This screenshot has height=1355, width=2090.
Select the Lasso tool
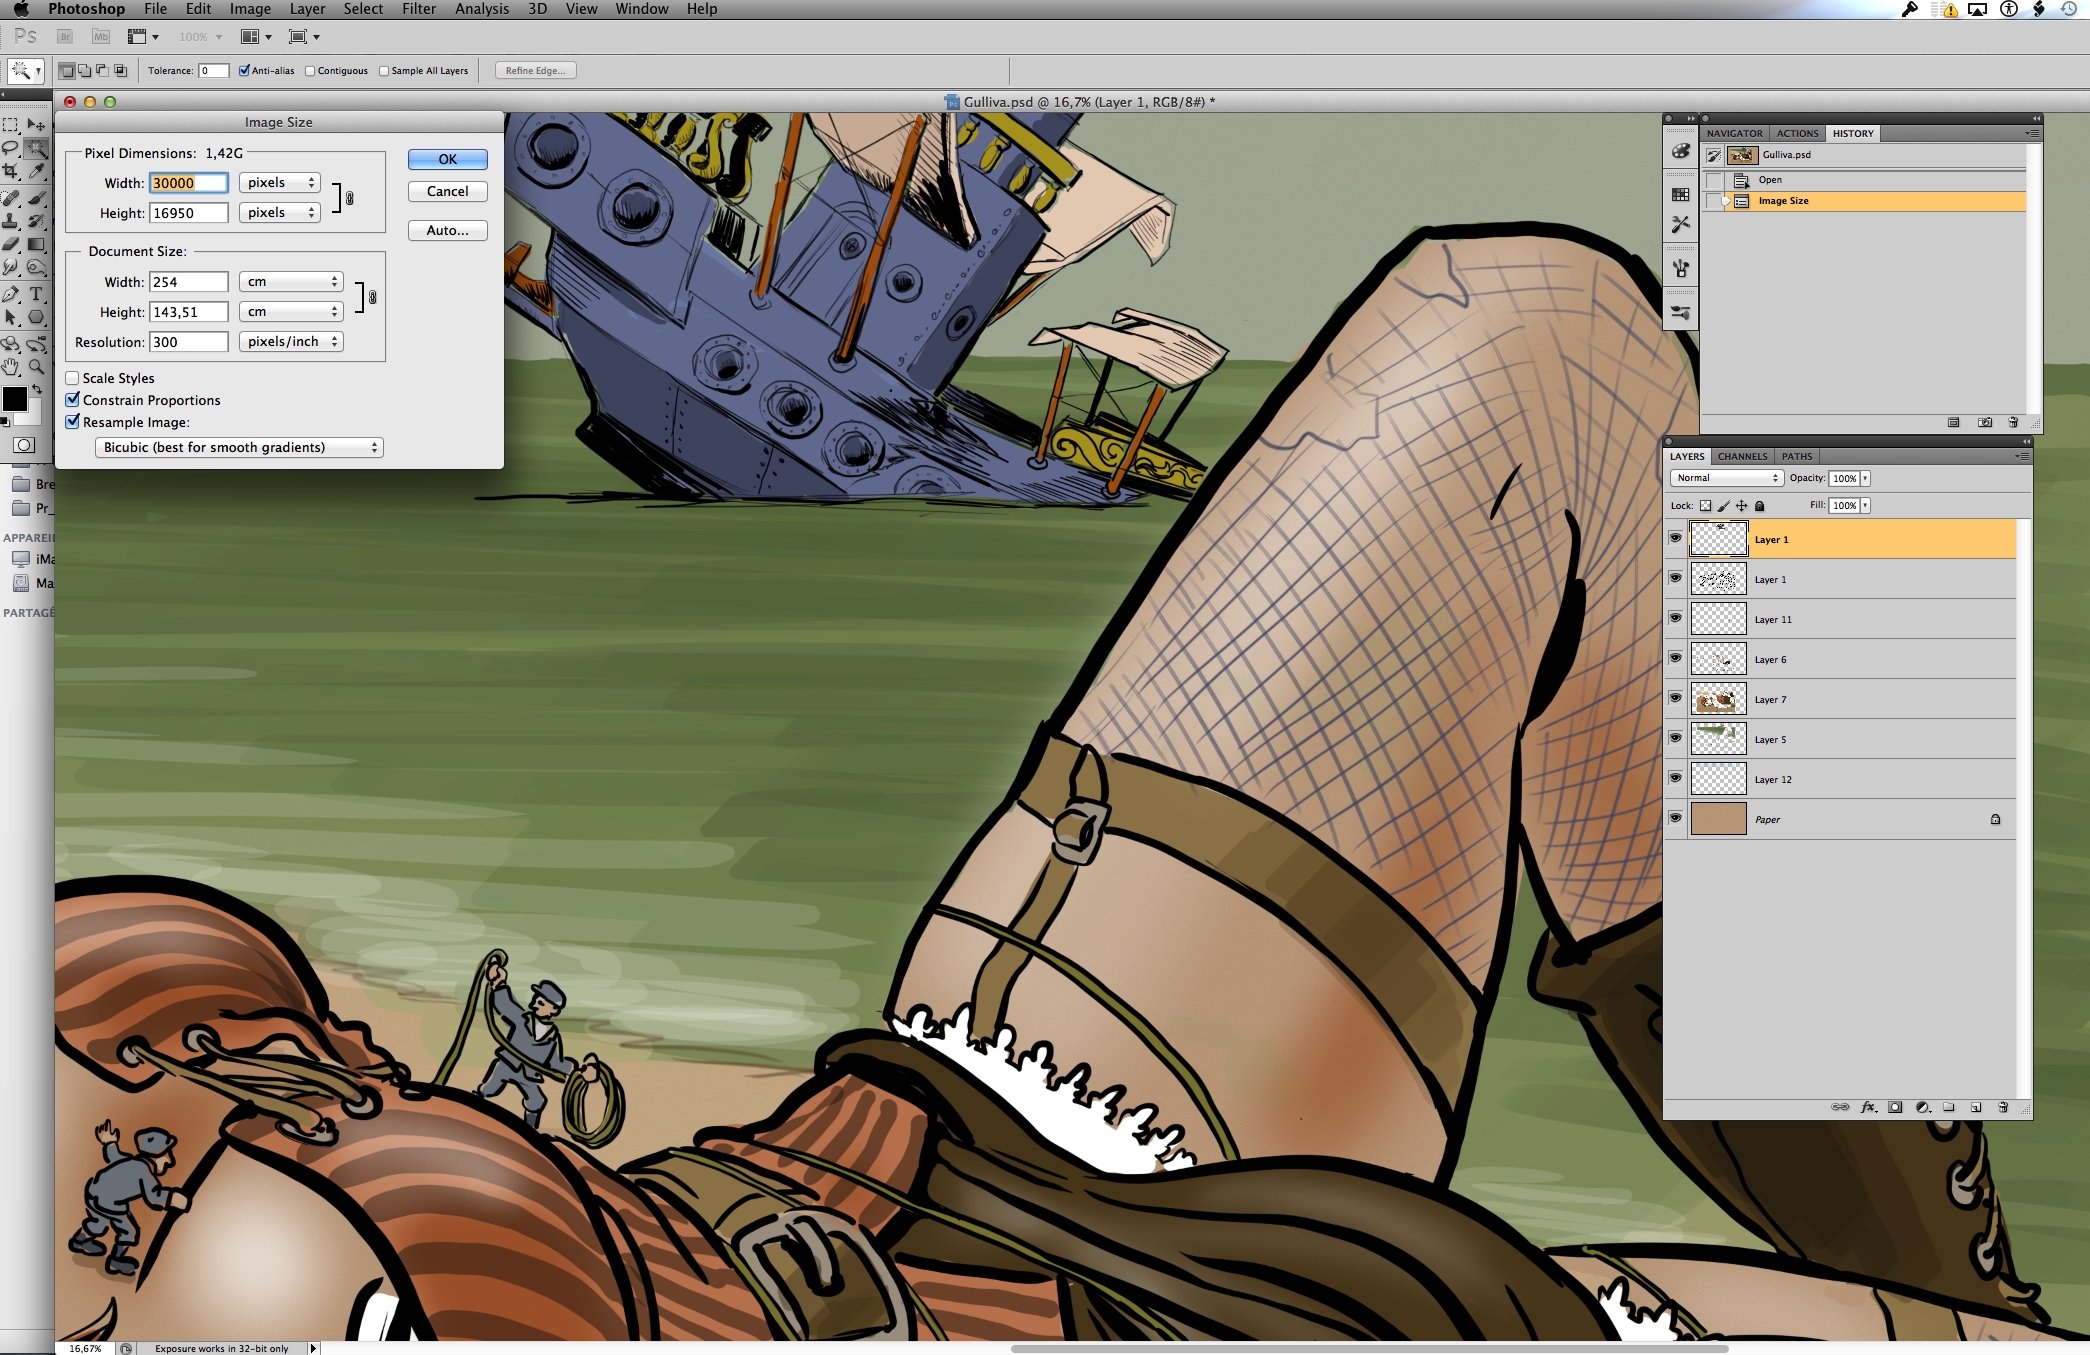11,149
